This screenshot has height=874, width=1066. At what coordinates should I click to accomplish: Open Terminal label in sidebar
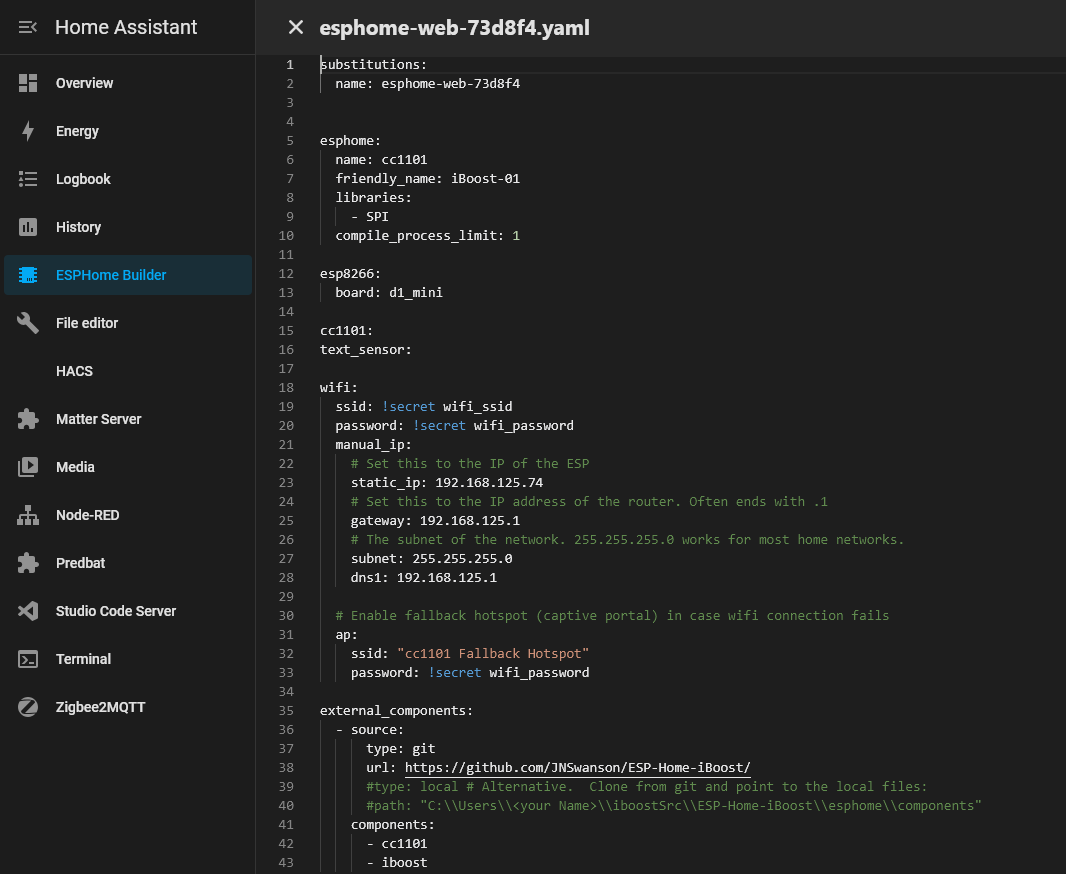83,659
